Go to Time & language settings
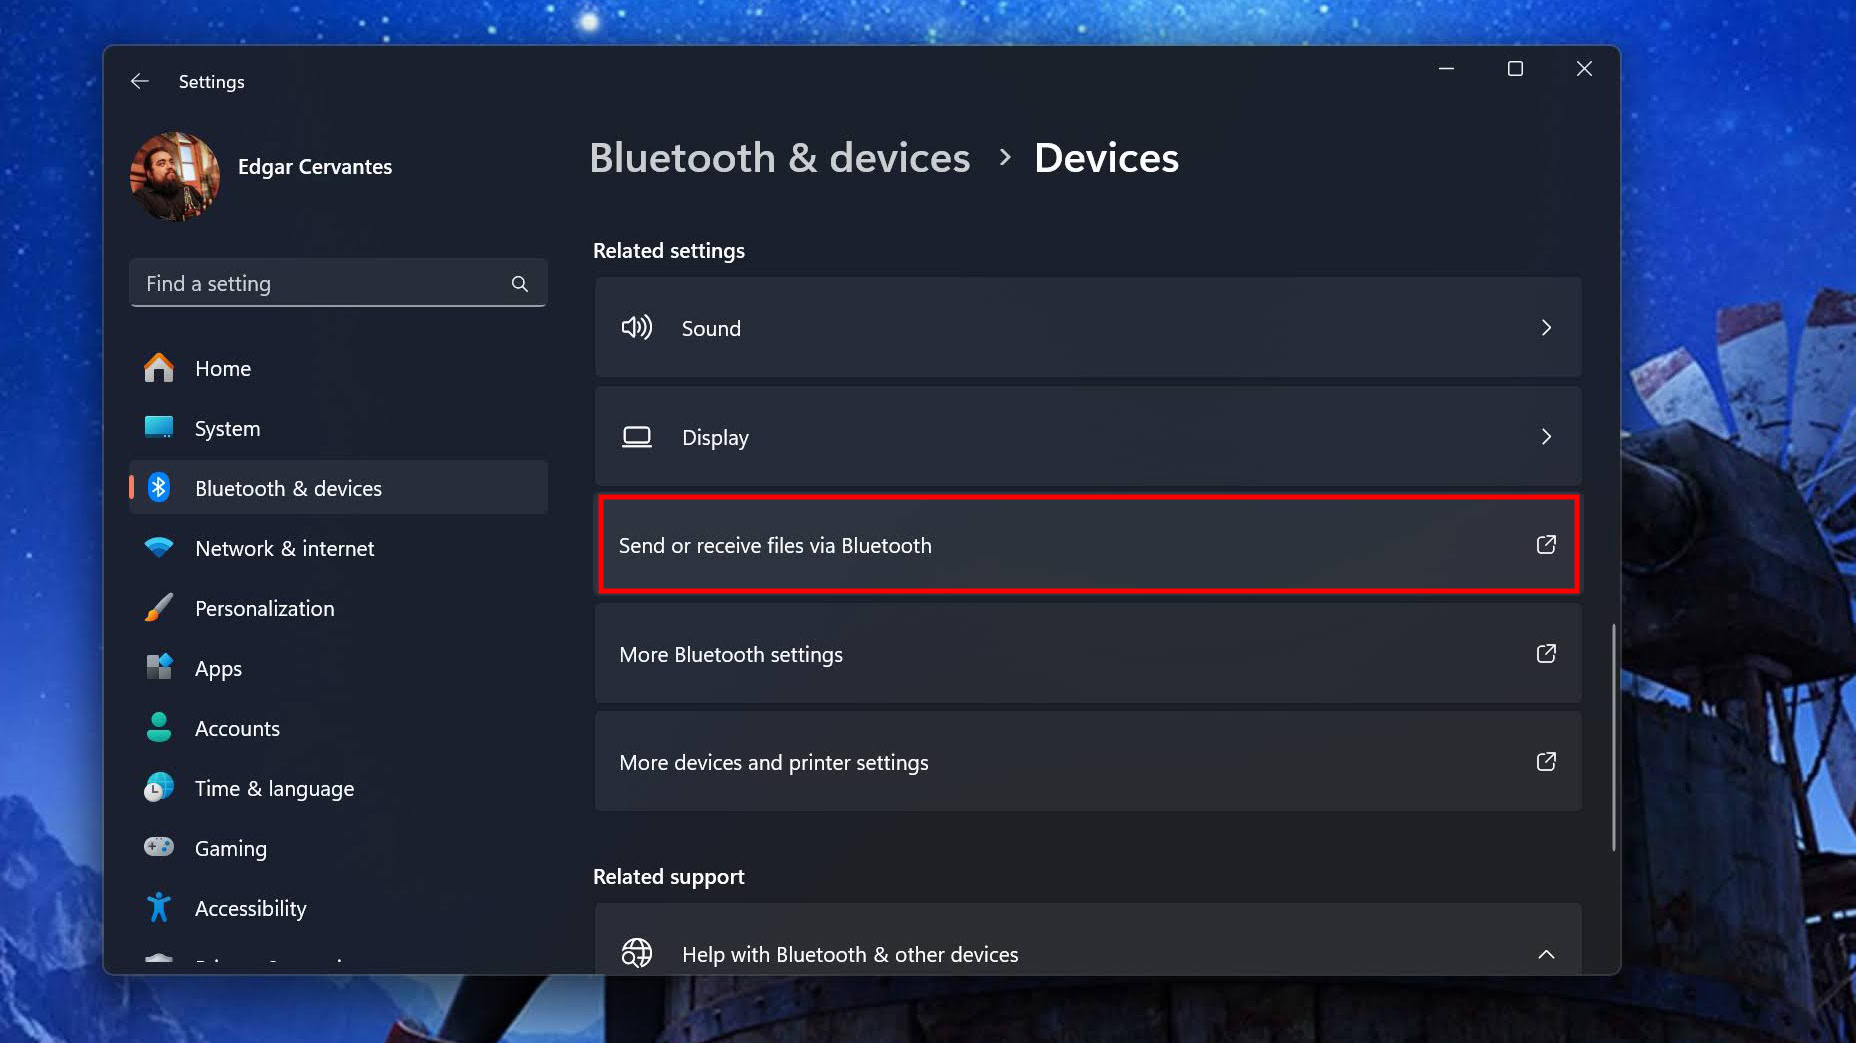This screenshot has height=1043, width=1856. point(274,788)
